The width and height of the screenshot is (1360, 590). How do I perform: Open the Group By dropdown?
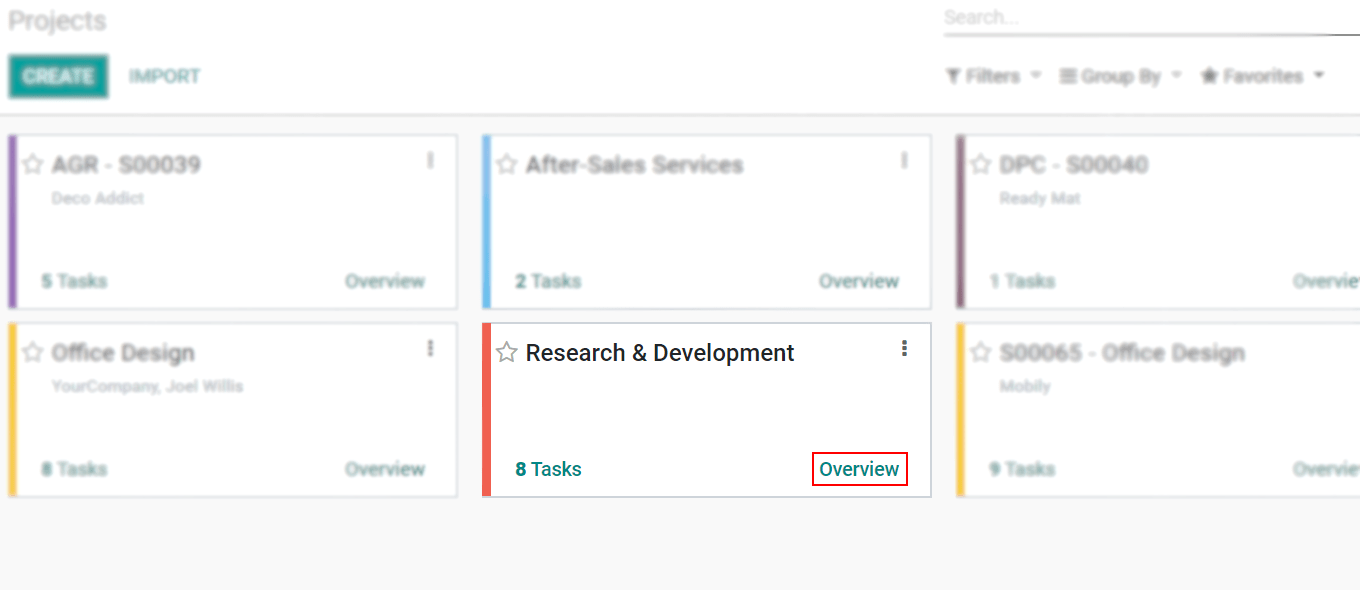1121,76
